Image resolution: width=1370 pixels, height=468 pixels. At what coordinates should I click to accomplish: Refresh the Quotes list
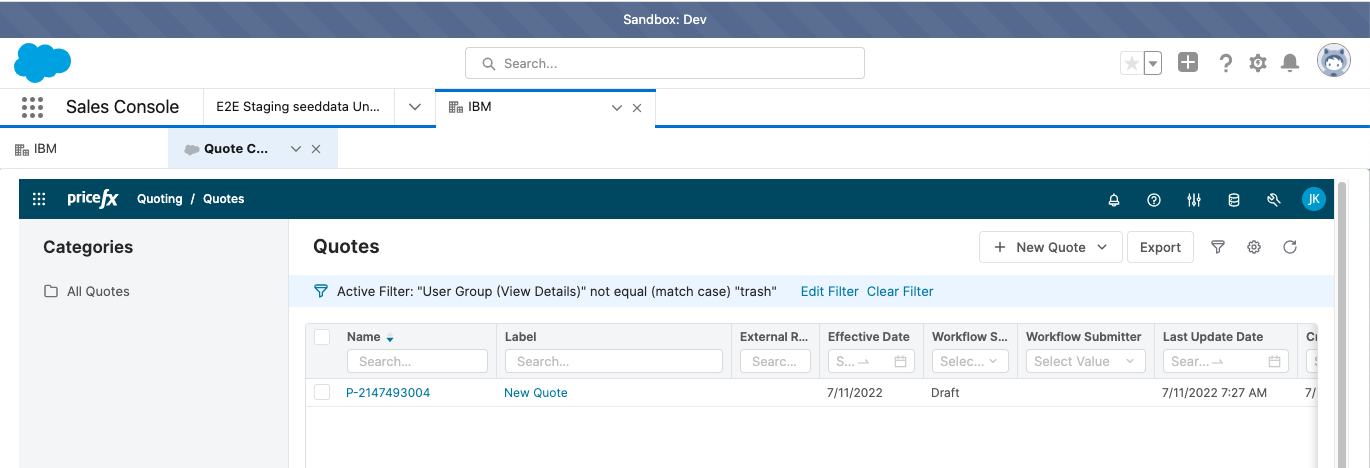[x=1290, y=247]
